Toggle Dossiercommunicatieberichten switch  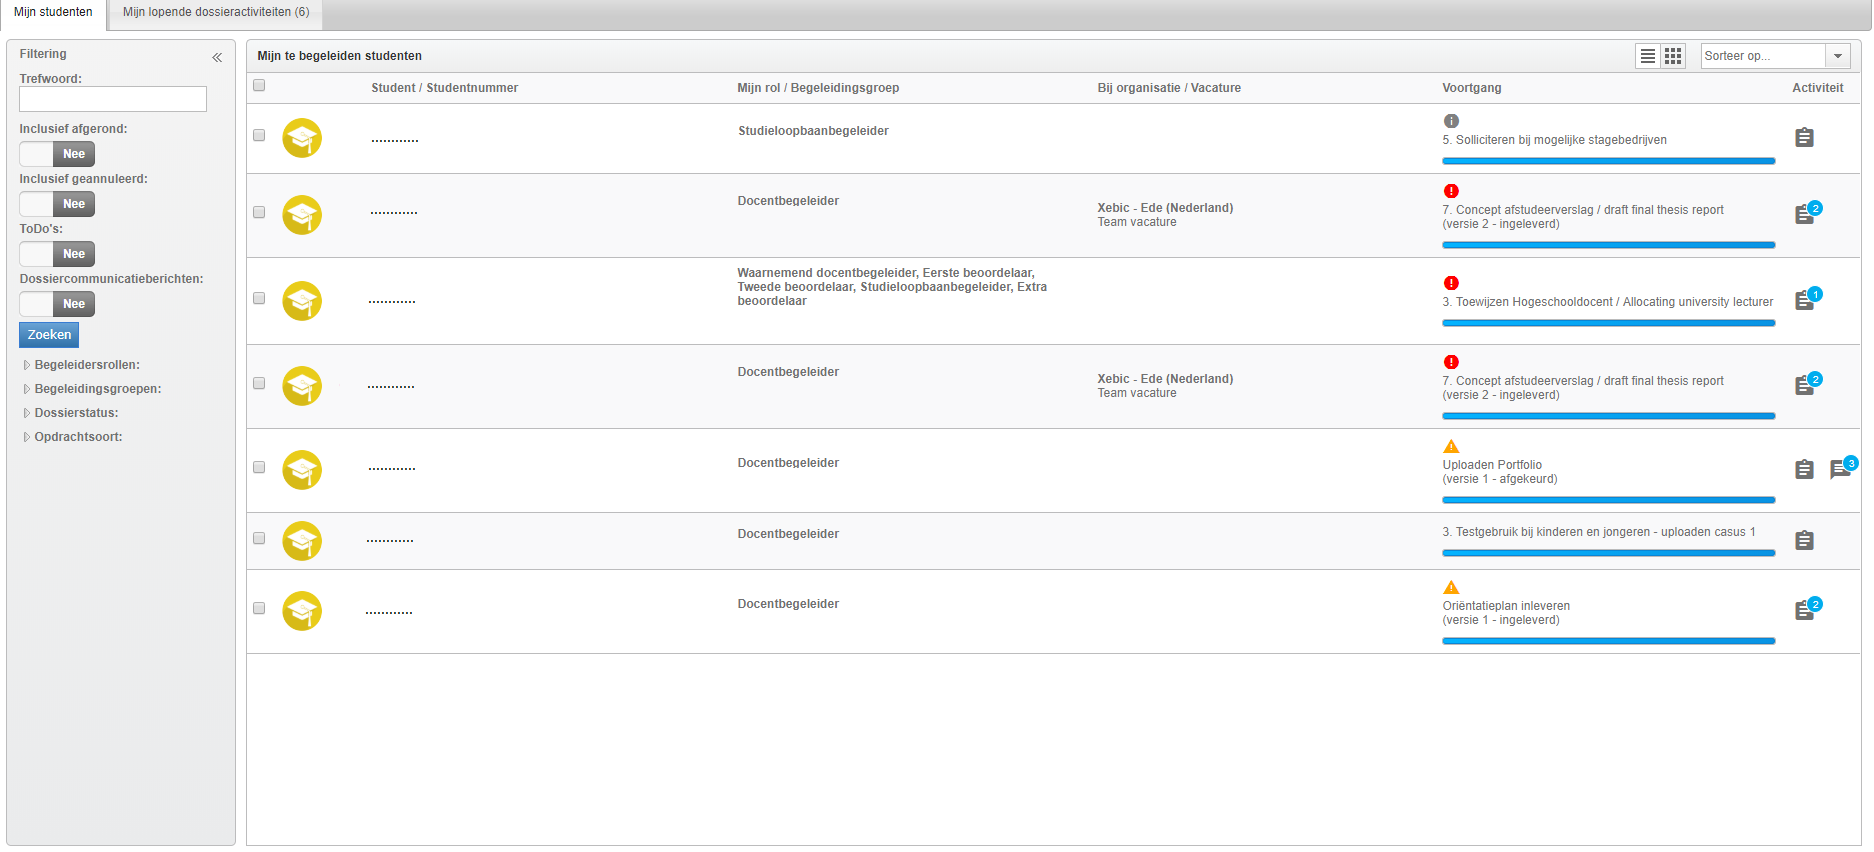point(57,304)
